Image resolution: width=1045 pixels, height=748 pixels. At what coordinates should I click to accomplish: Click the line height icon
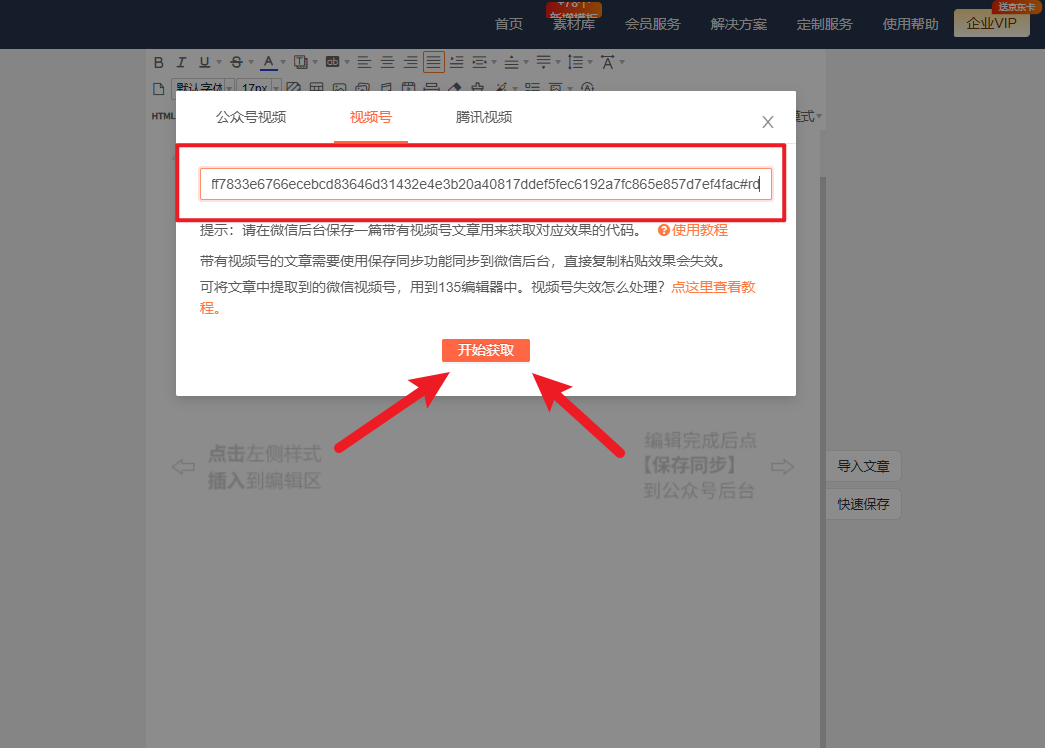575,62
